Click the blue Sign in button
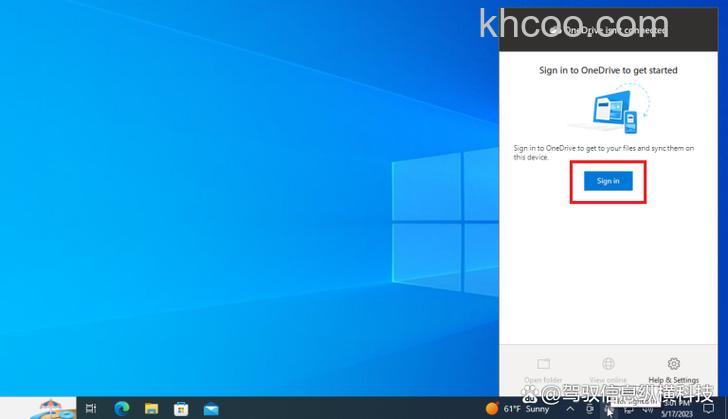Image resolution: width=728 pixels, height=419 pixels. pos(608,181)
